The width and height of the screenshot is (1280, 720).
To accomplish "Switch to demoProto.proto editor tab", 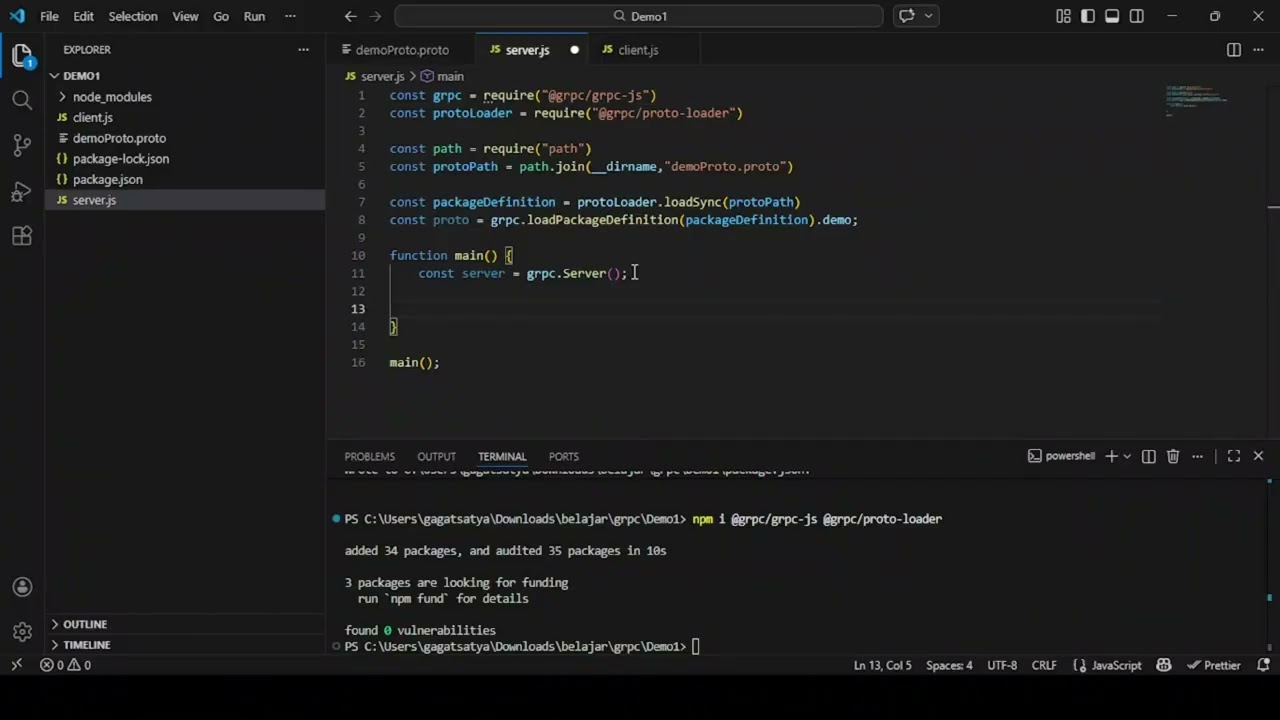I will click(402, 50).
